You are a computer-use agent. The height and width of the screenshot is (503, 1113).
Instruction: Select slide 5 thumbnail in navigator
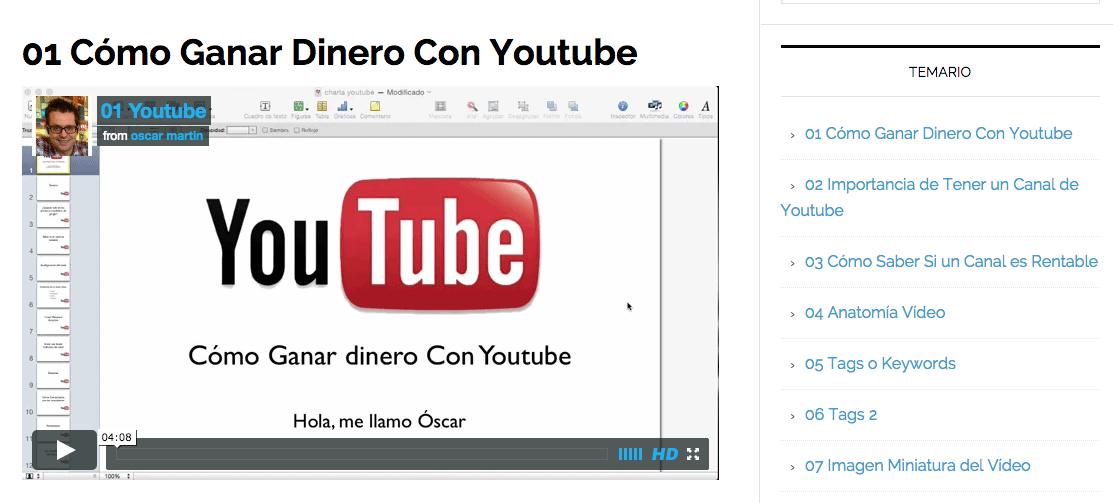click(54, 270)
